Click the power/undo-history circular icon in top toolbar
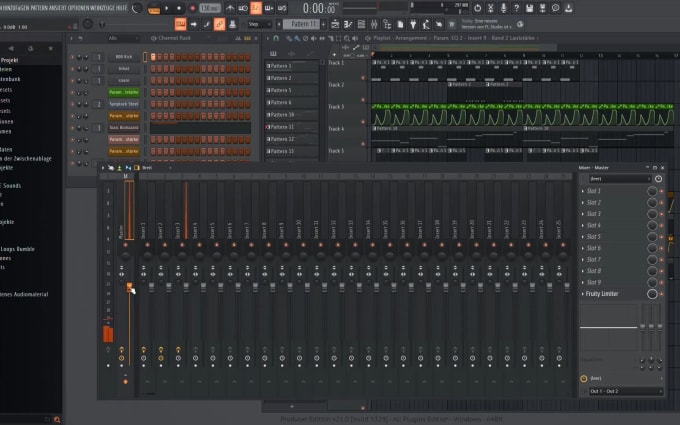680x425 pixels. (x=477, y=8)
